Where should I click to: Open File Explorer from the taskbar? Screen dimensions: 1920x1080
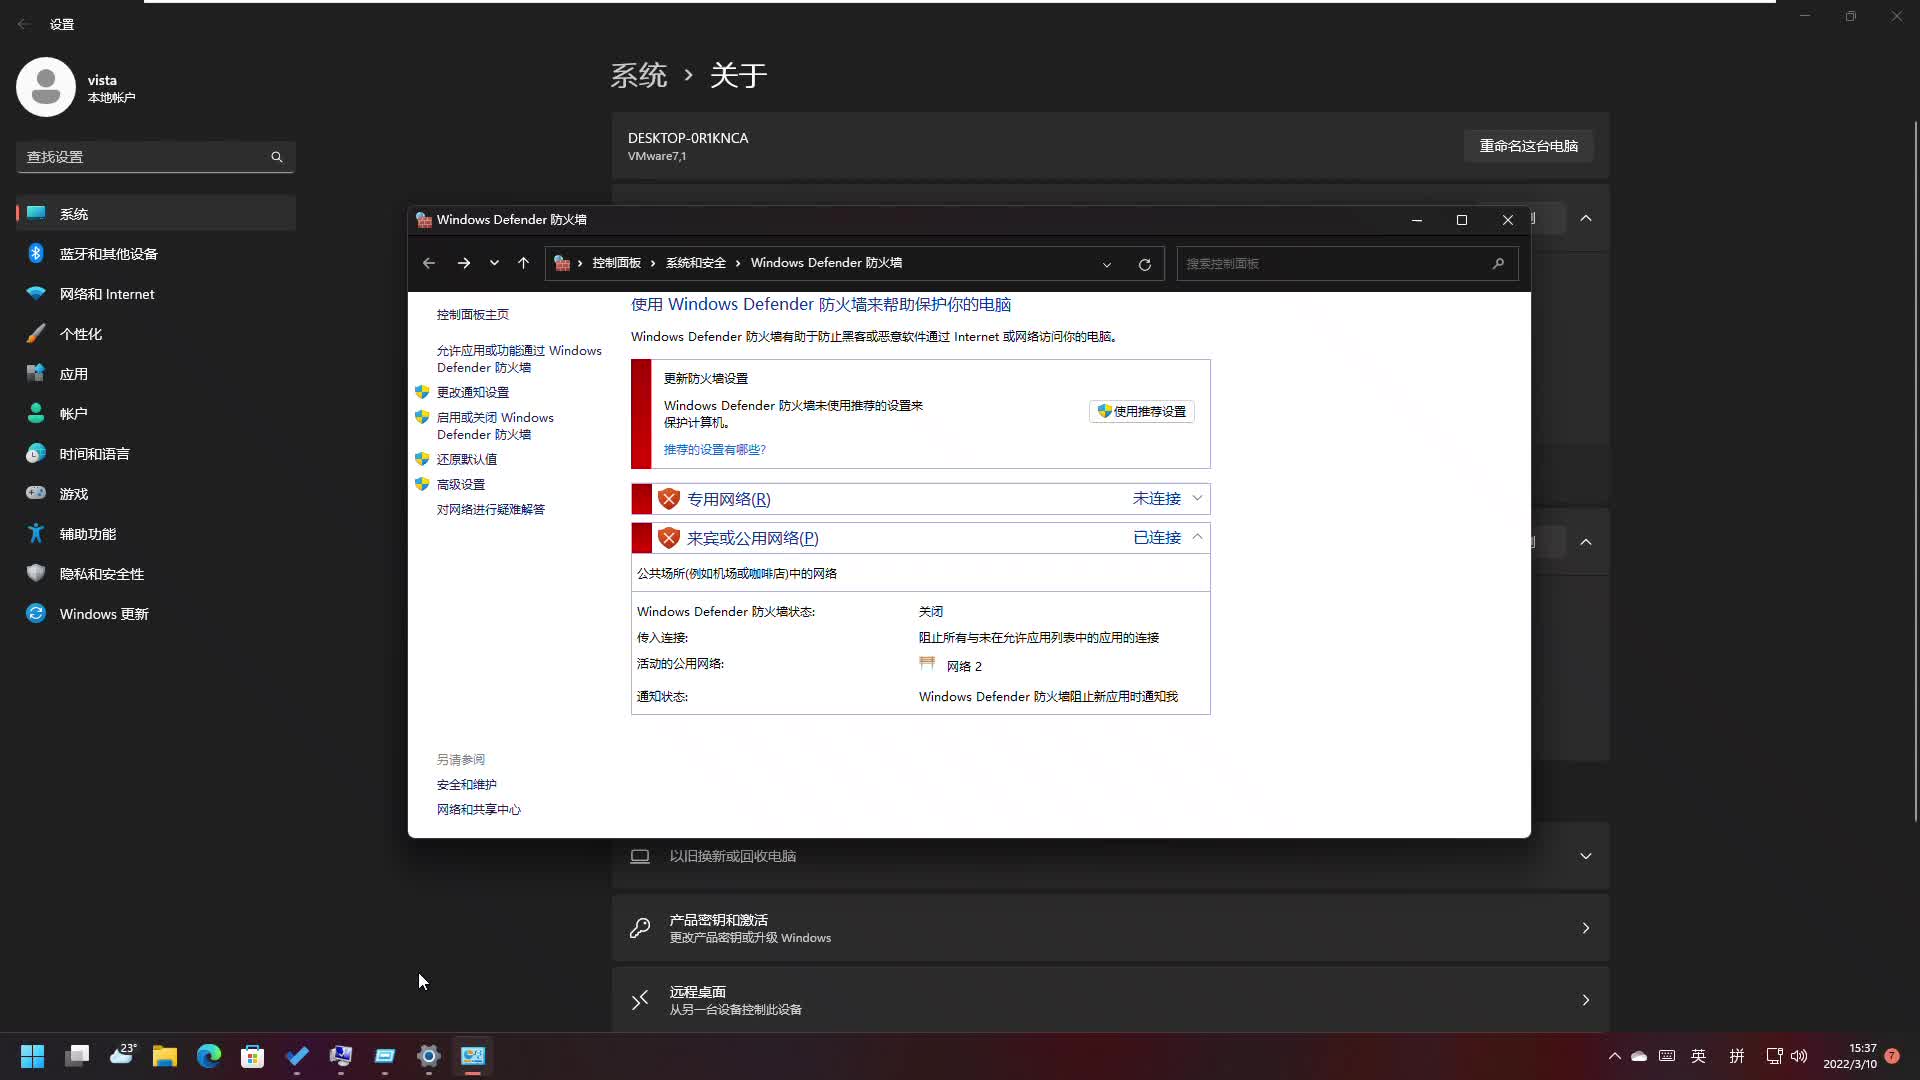165,1056
